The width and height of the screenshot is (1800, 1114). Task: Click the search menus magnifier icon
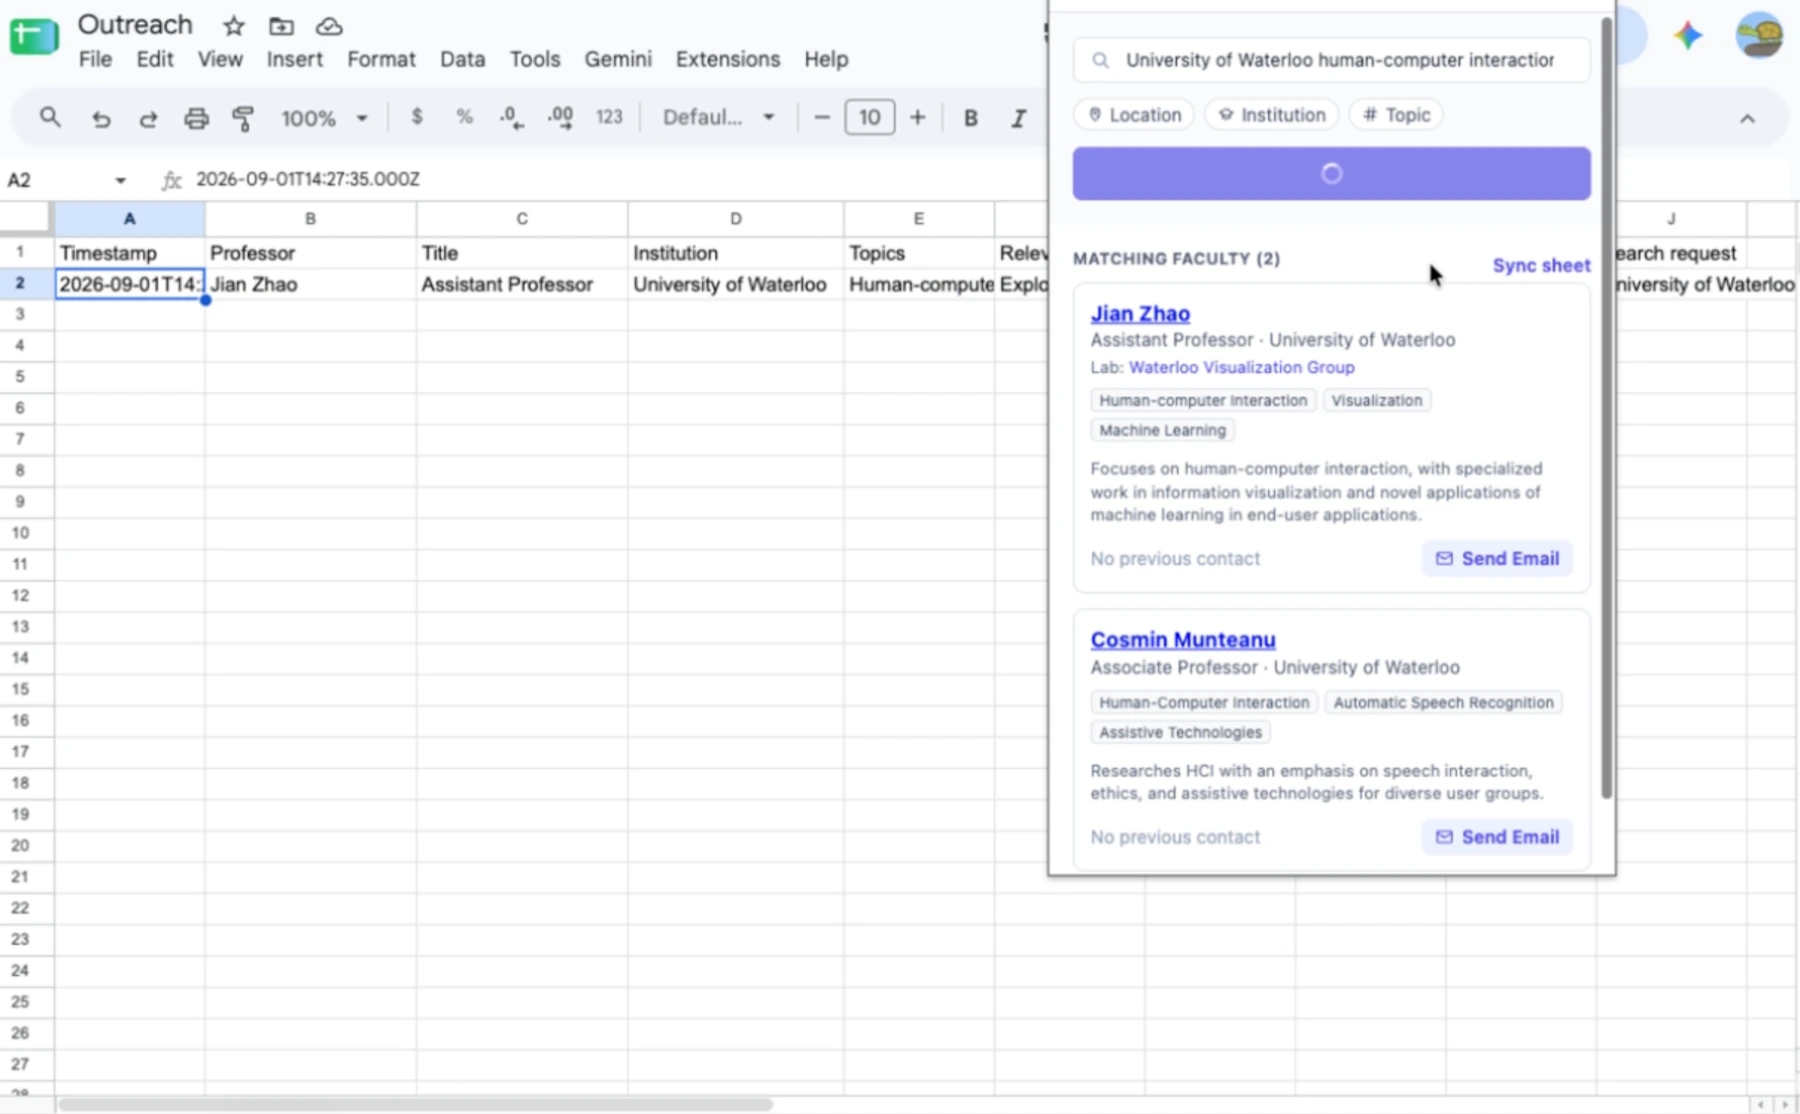click(x=50, y=118)
